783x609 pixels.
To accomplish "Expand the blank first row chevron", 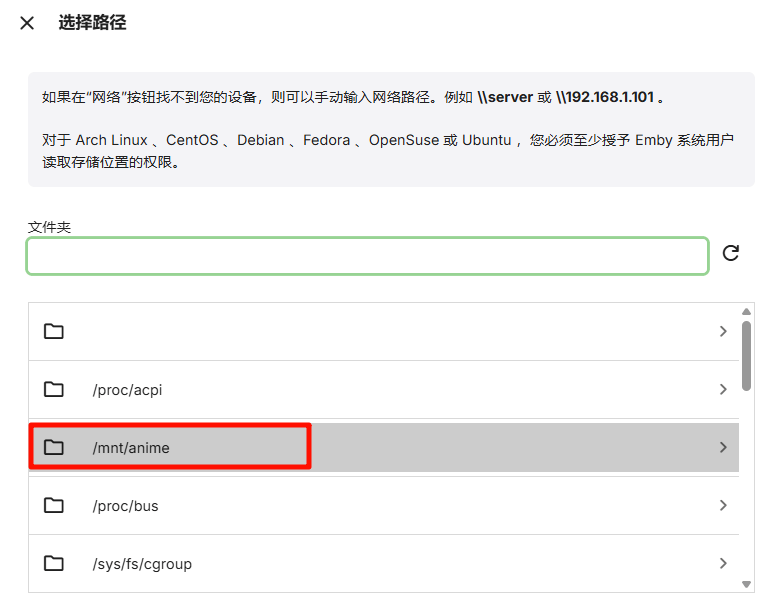I will (x=723, y=331).
